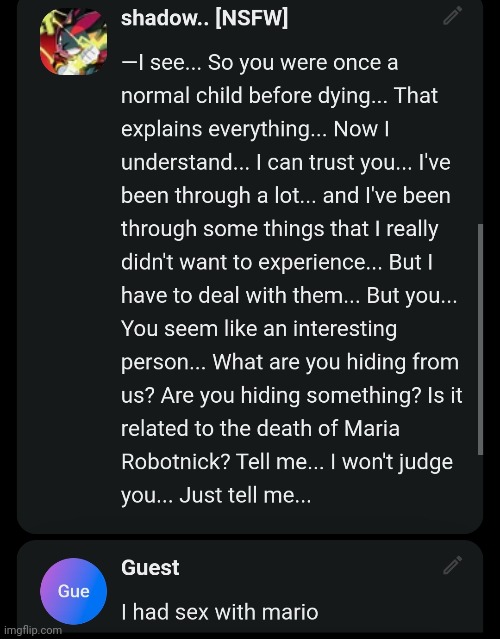Open the imgflip.com watermark link
Image resolution: width=500 pixels, height=639 pixels.
(x=32, y=630)
